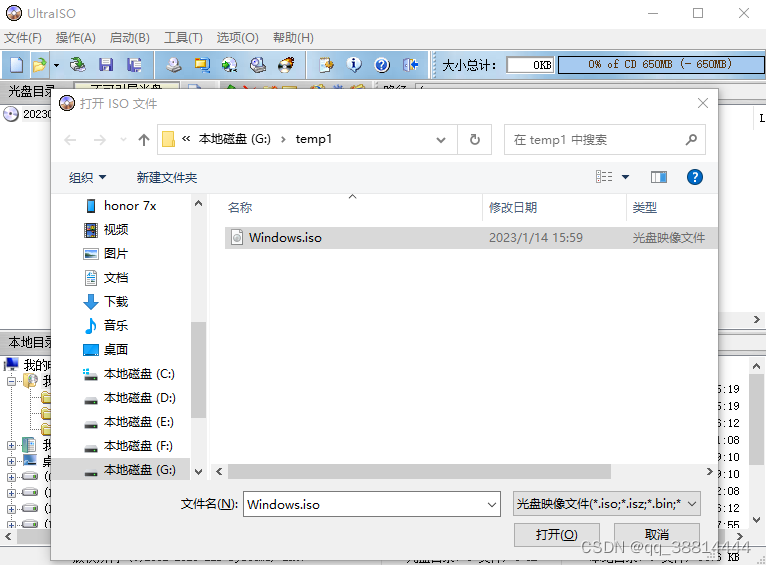
Task: Click the back arrow in the dialog
Action: click(70, 140)
